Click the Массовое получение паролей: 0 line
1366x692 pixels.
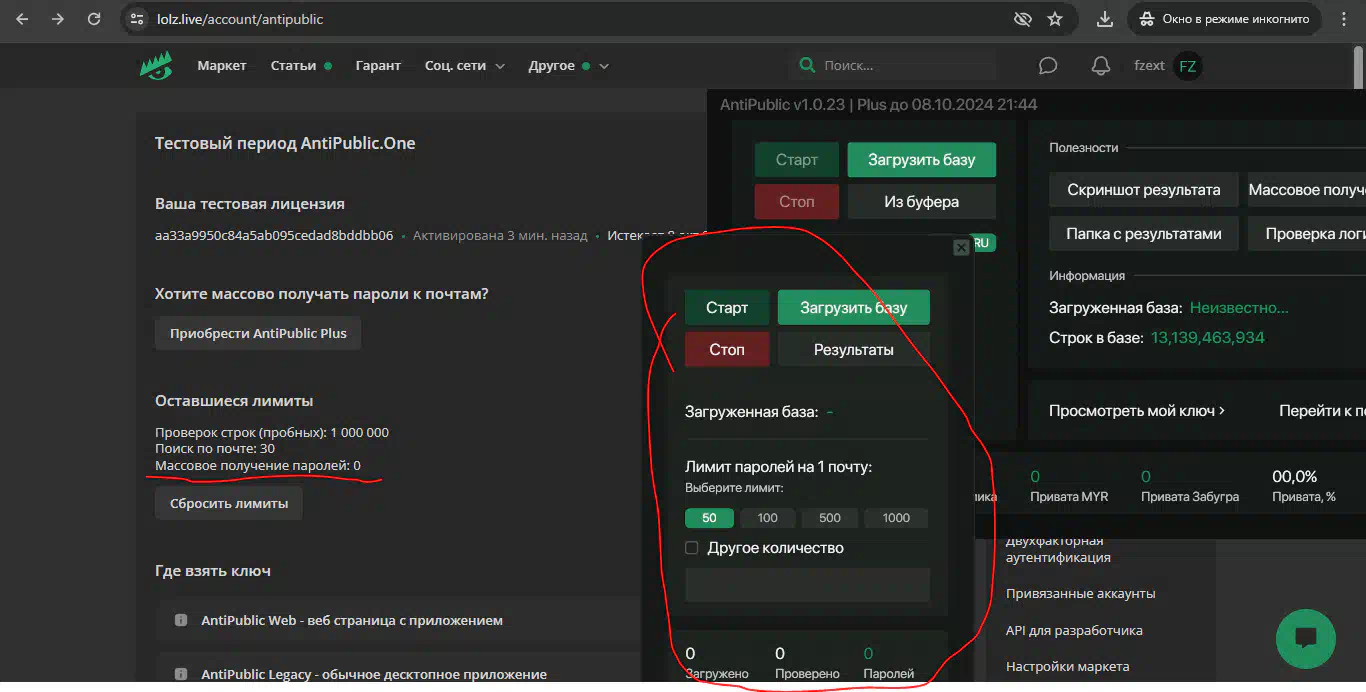258,465
